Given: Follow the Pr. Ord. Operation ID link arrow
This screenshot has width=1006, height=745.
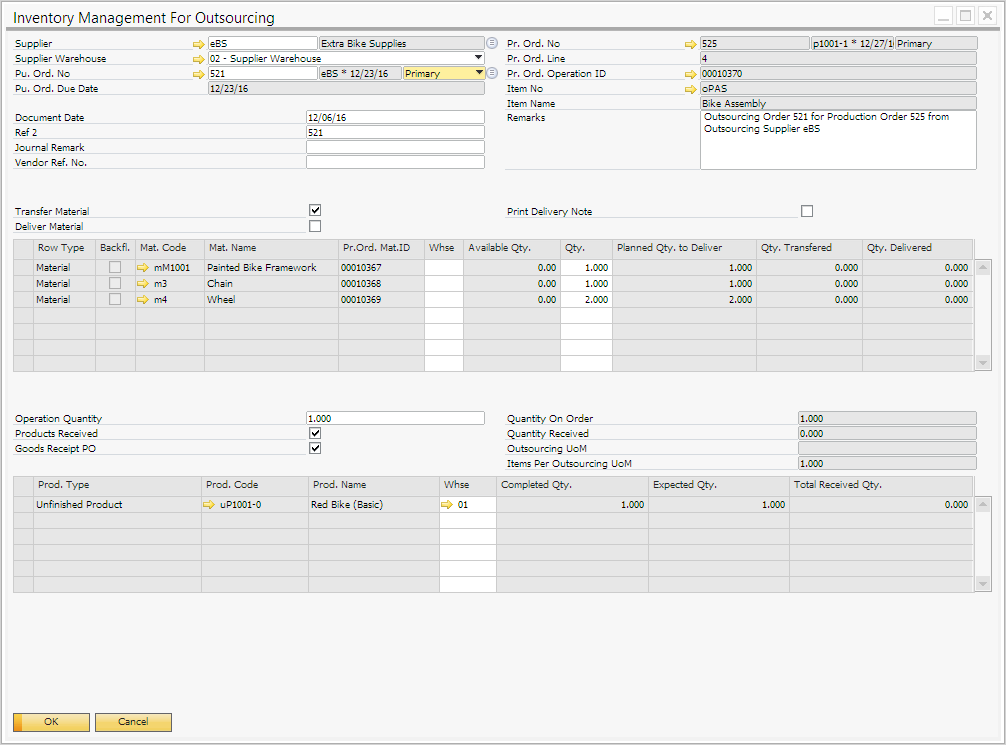Looking at the screenshot, I should click(x=690, y=74).
